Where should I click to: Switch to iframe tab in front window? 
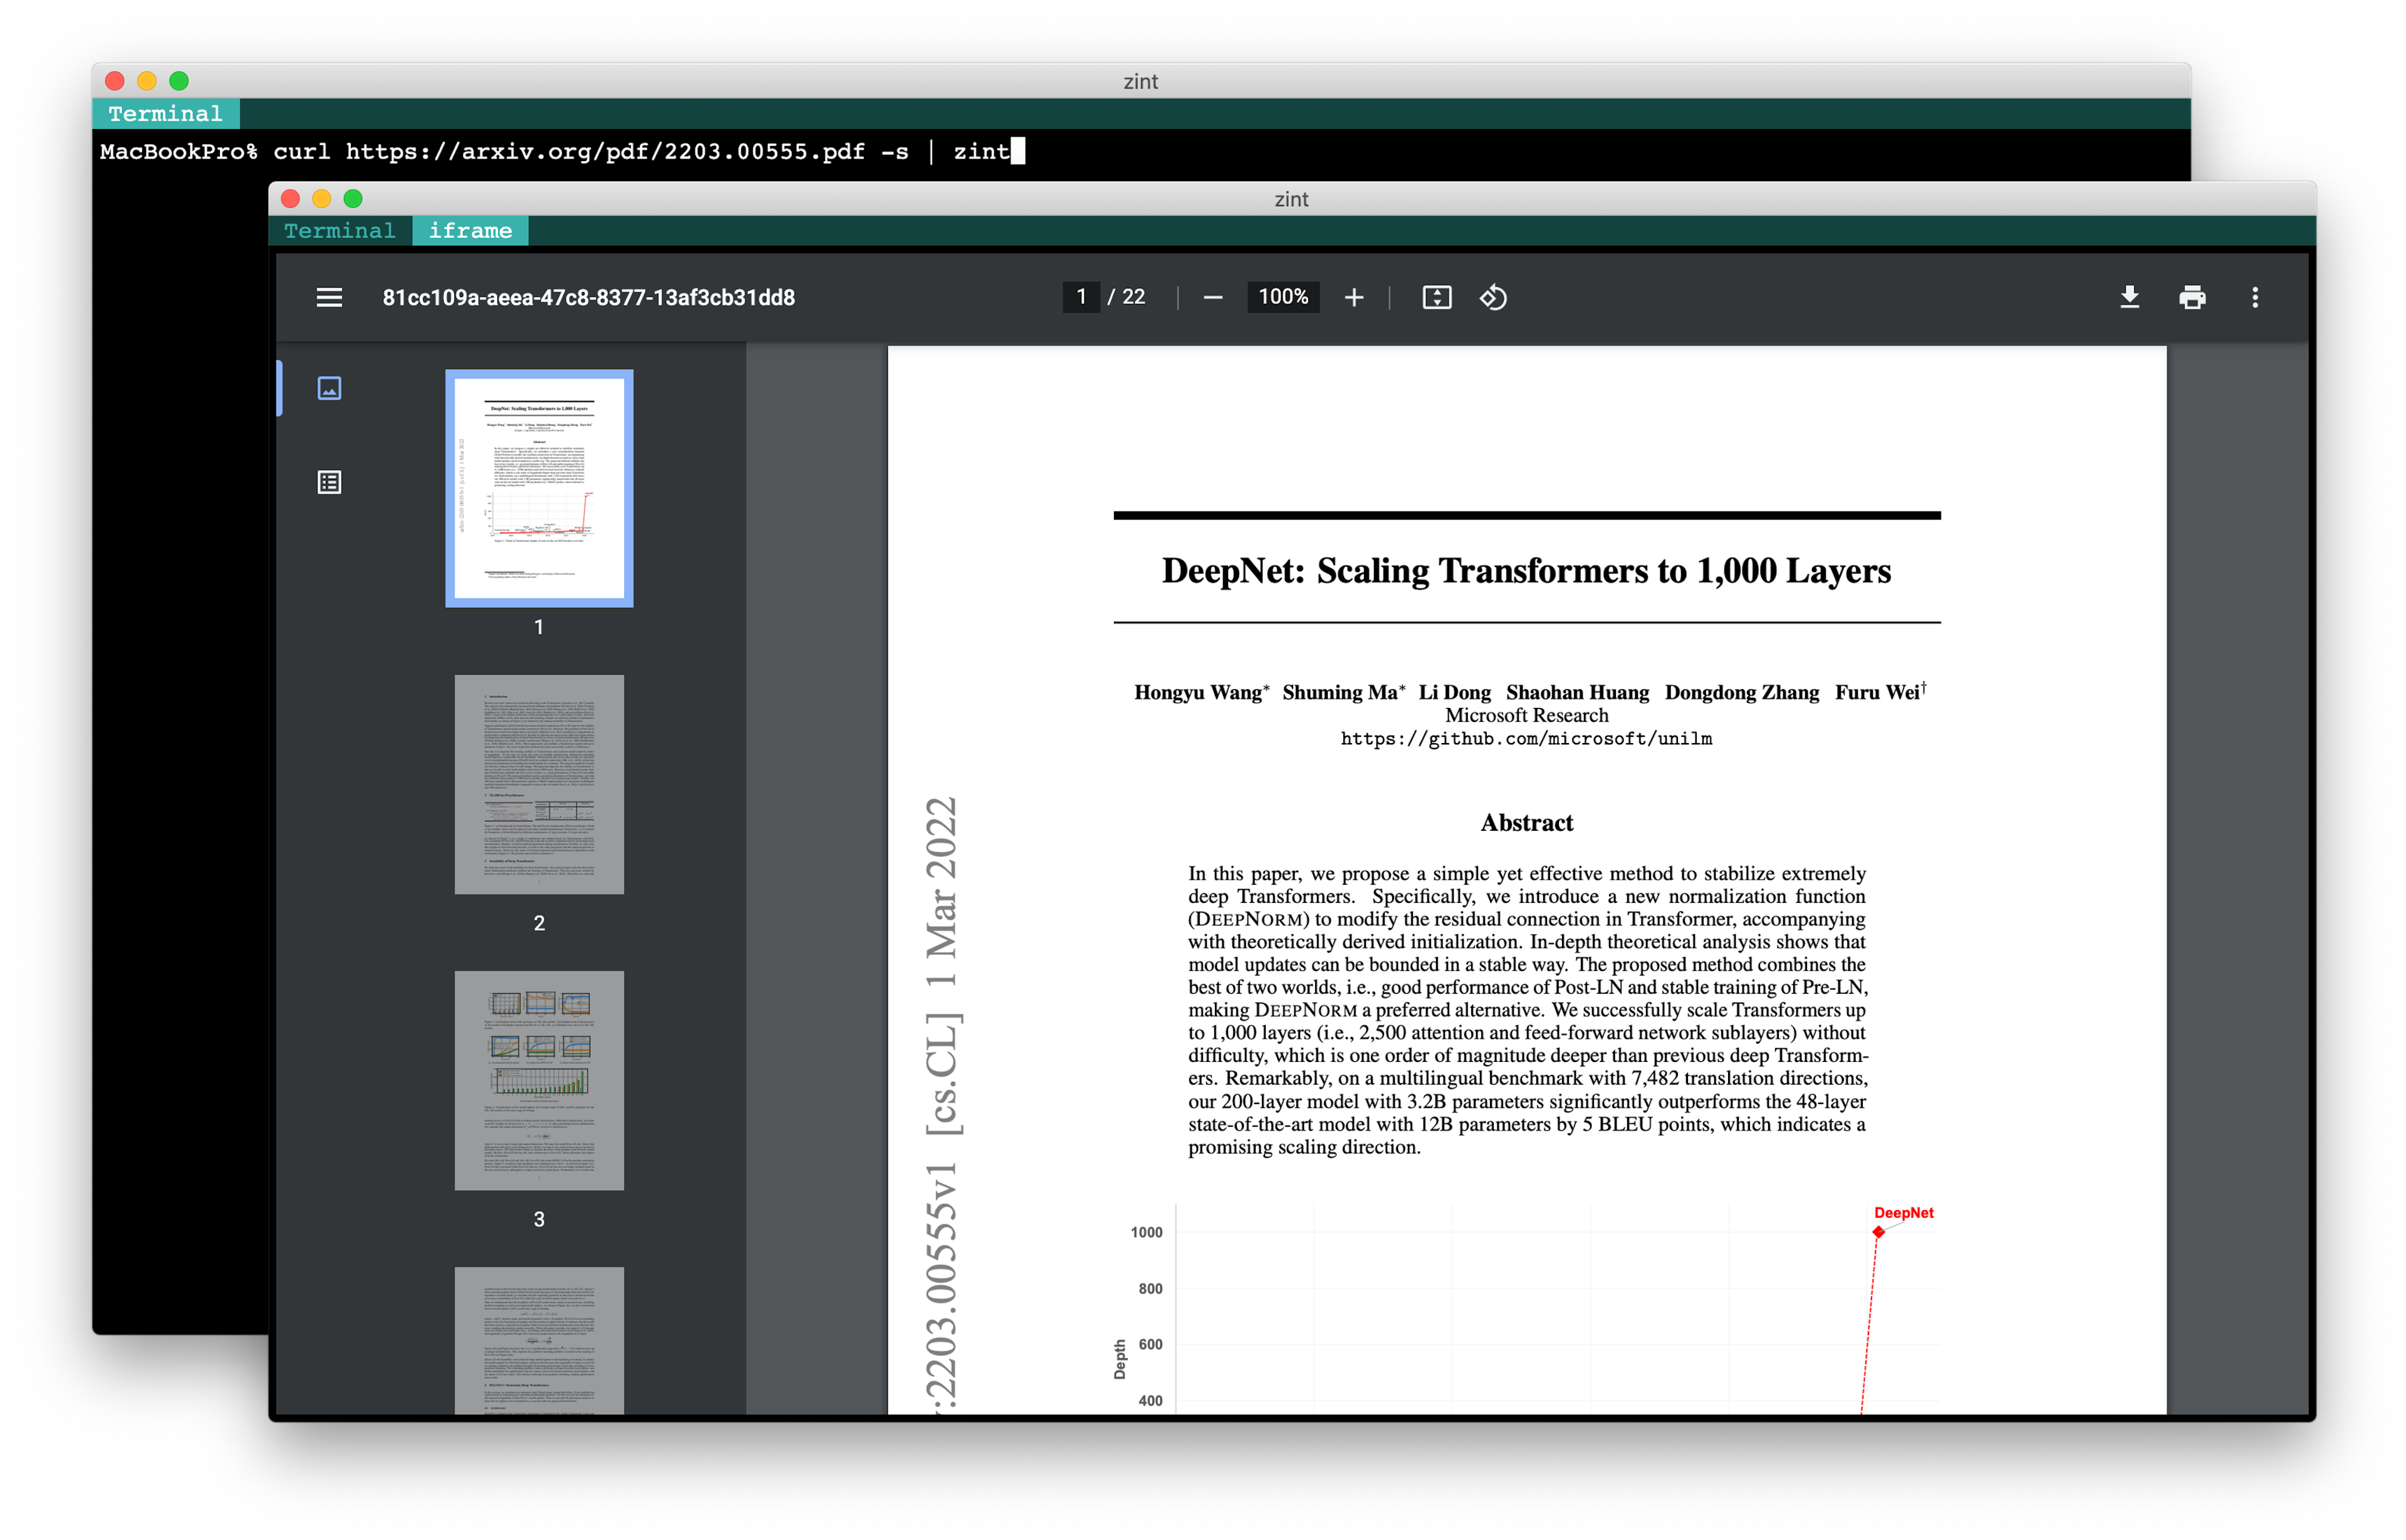click(x=470, y=231)
